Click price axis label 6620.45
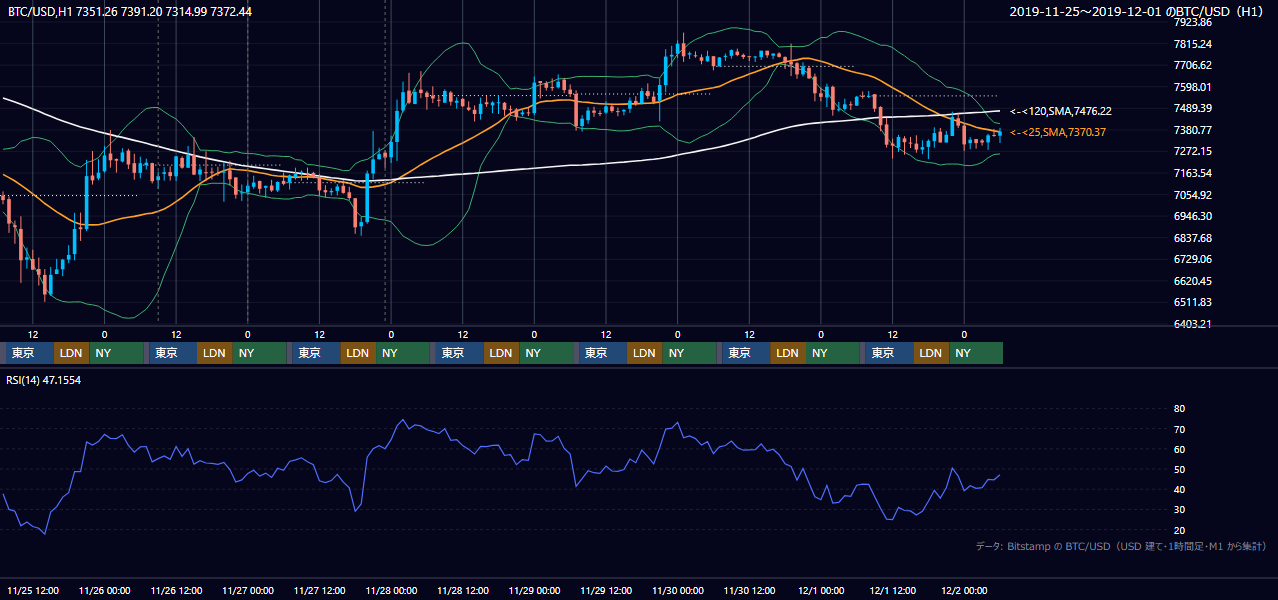 coord(1192,281)
